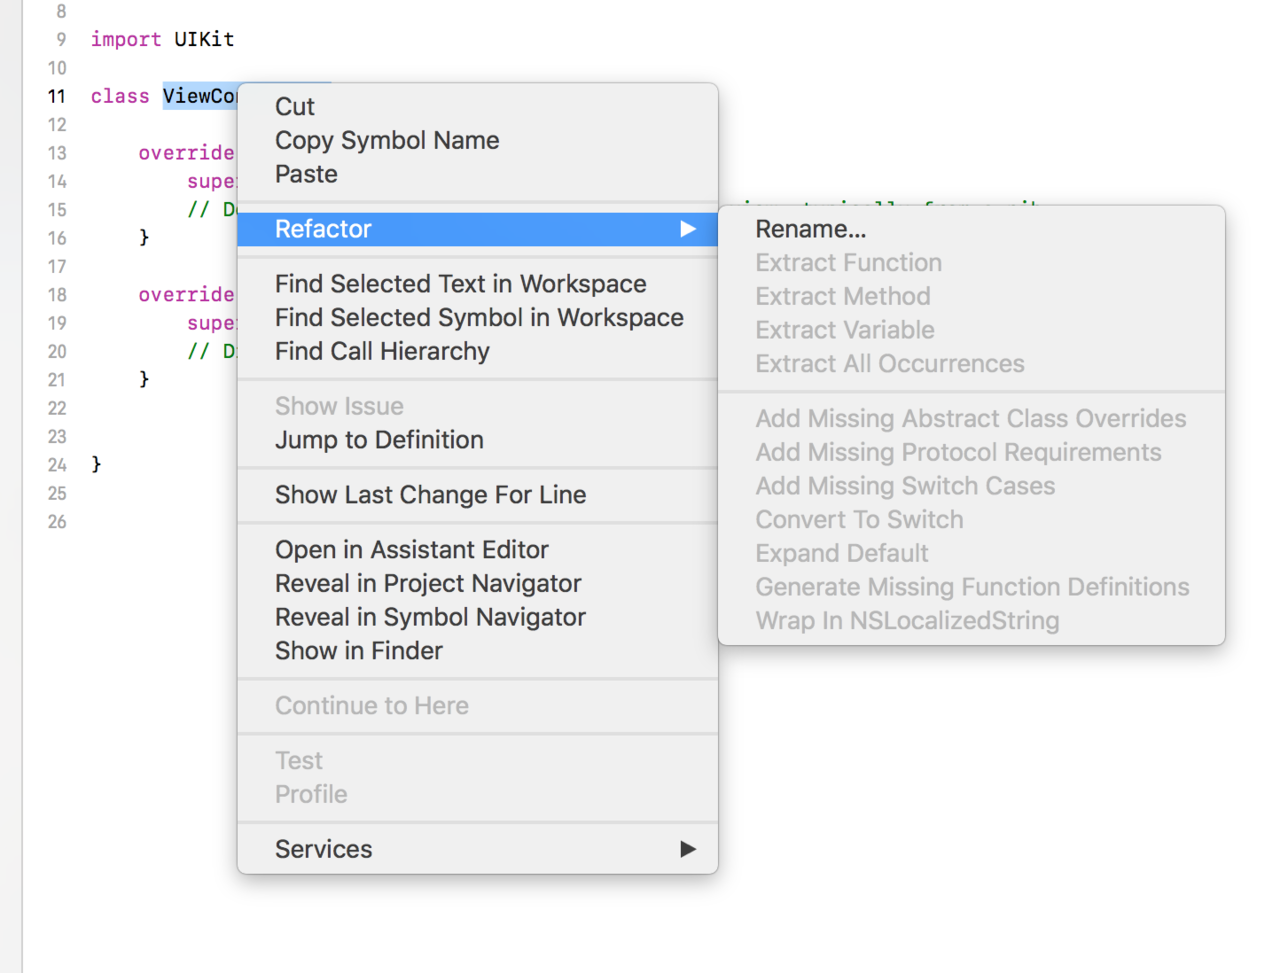Click the class keyword on line 11
Viewport: 1280px width, 973px height.
[120, 96]
